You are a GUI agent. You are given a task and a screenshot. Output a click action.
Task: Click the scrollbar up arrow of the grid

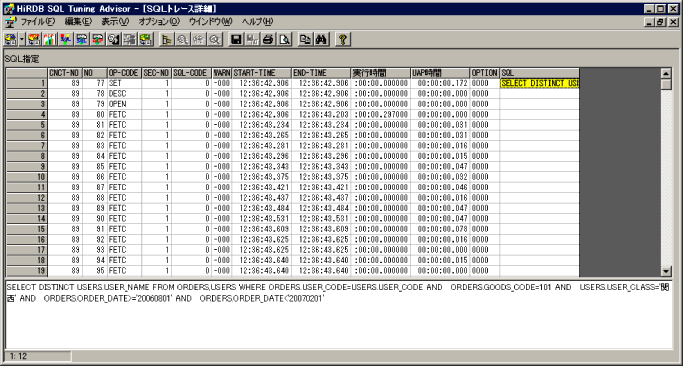(666, 73)
